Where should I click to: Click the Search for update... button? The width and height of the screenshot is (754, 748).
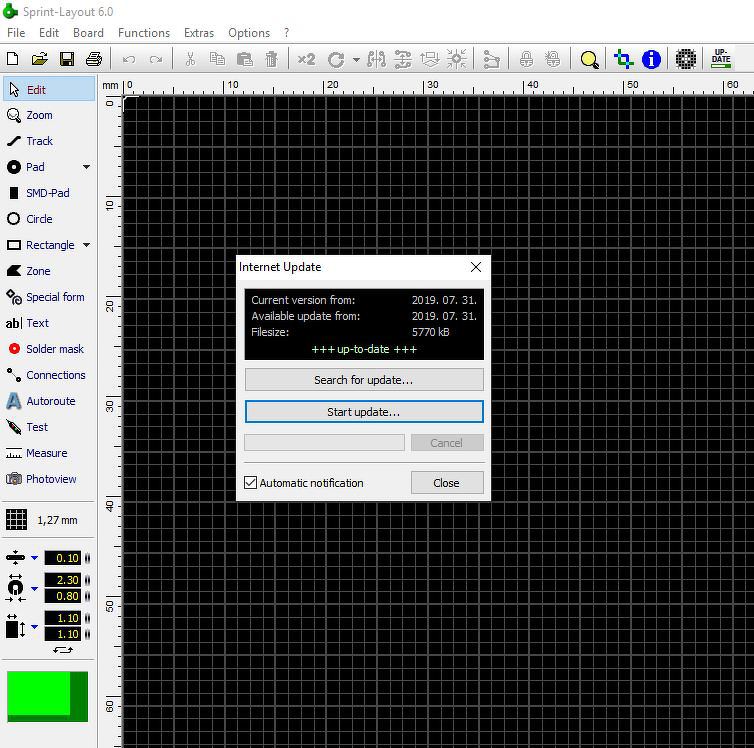[x=364, y=380]
